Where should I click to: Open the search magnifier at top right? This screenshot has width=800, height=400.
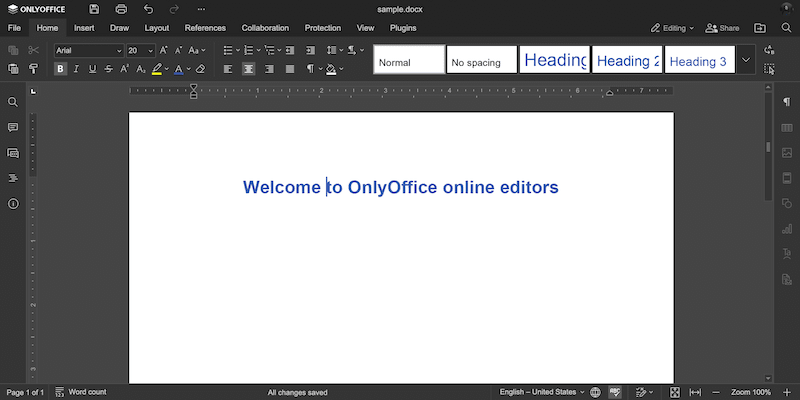786,28
